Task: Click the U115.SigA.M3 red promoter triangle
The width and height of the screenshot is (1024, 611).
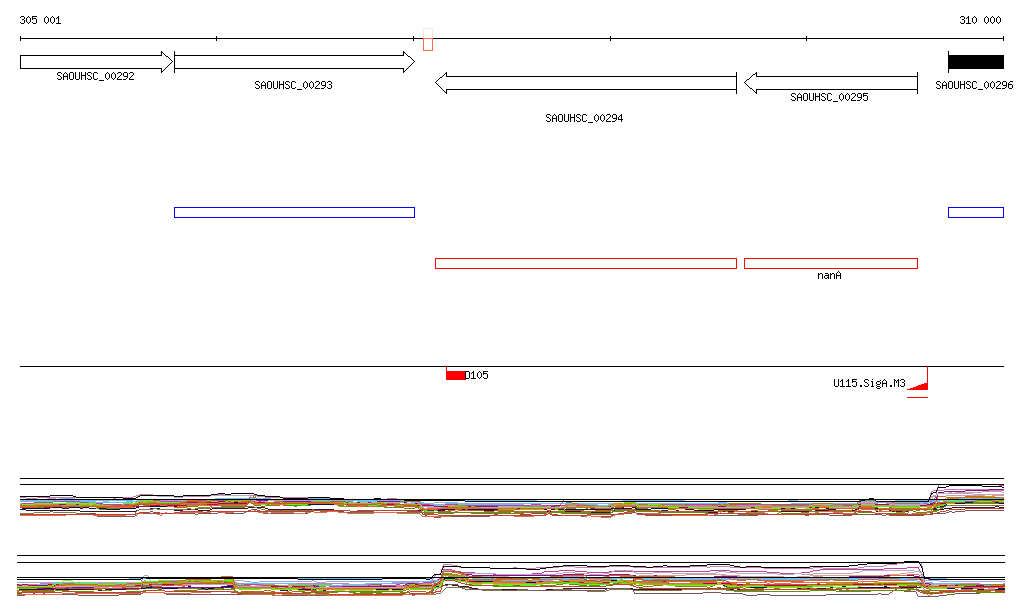Action: pos(918,386)
